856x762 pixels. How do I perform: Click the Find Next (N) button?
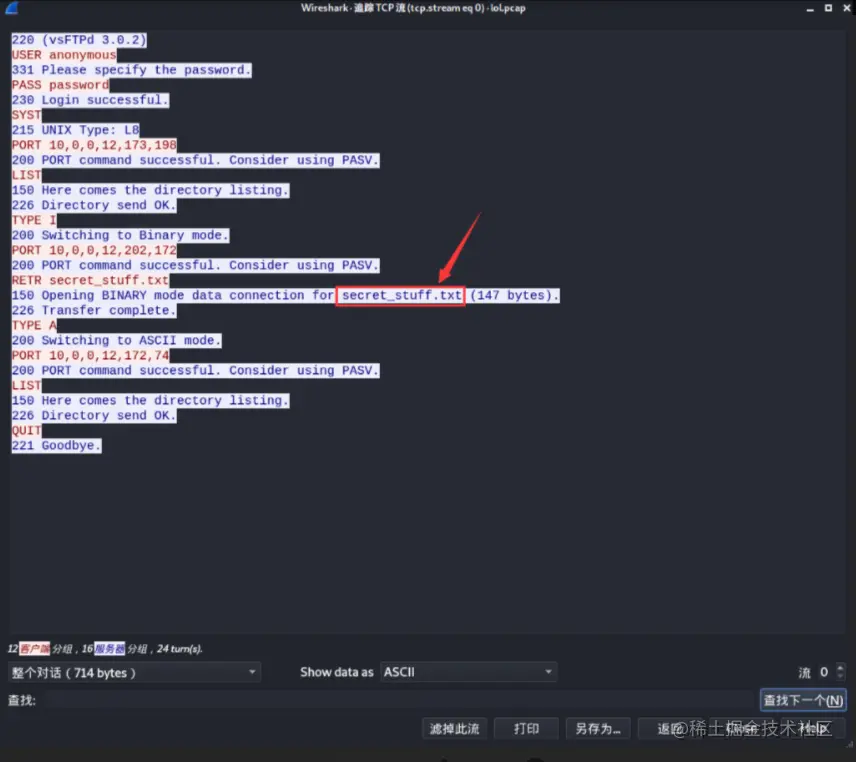(802, 700)
